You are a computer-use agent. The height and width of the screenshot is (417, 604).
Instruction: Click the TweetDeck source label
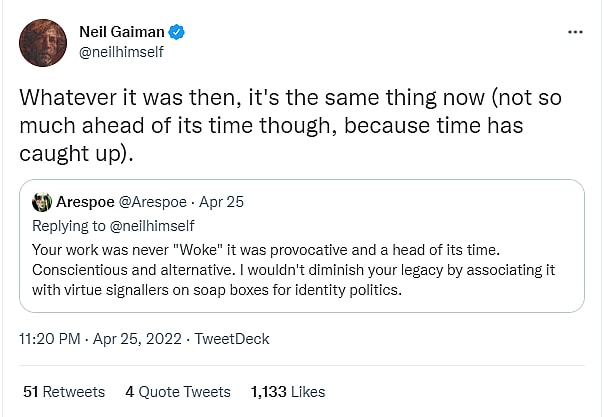point(232,339)
